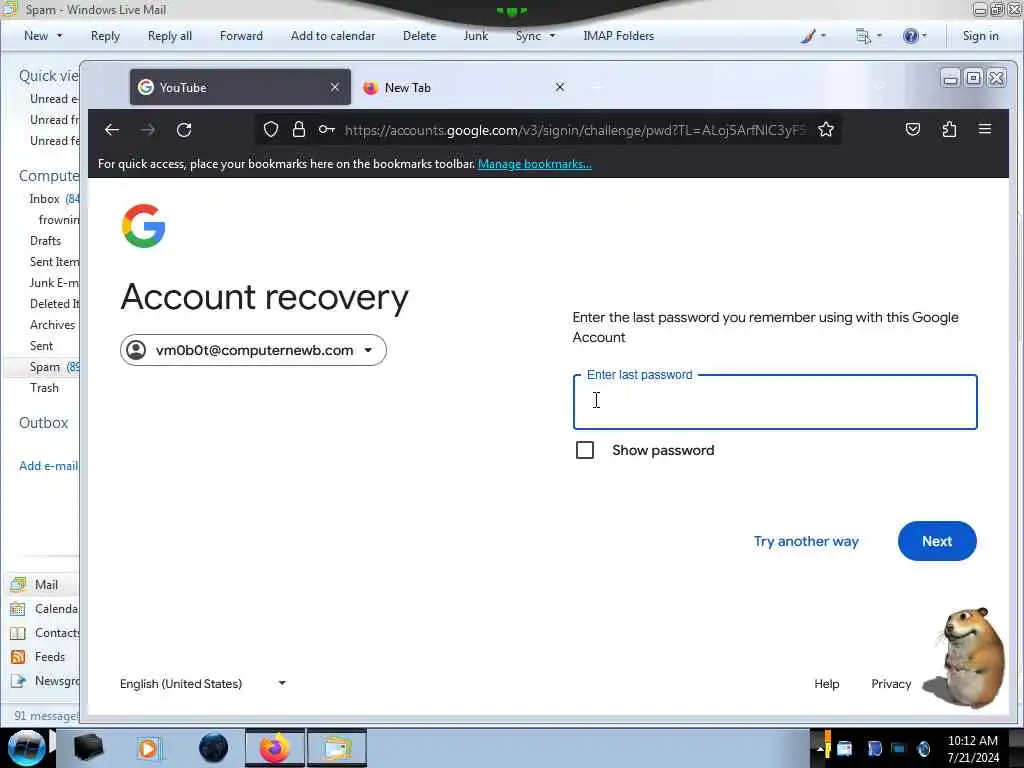
Task: Click Delete in Windows Live Mail toolbar
Action: point(419,36)
